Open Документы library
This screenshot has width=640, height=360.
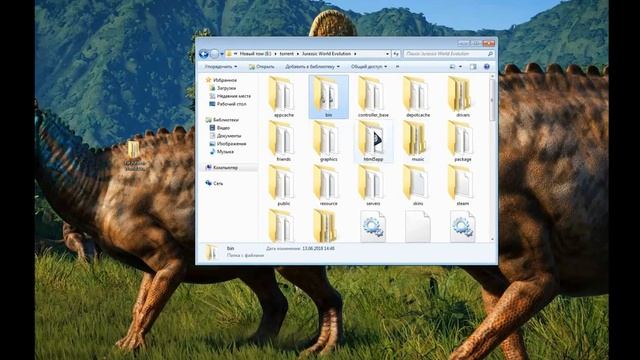click(229, 136)
